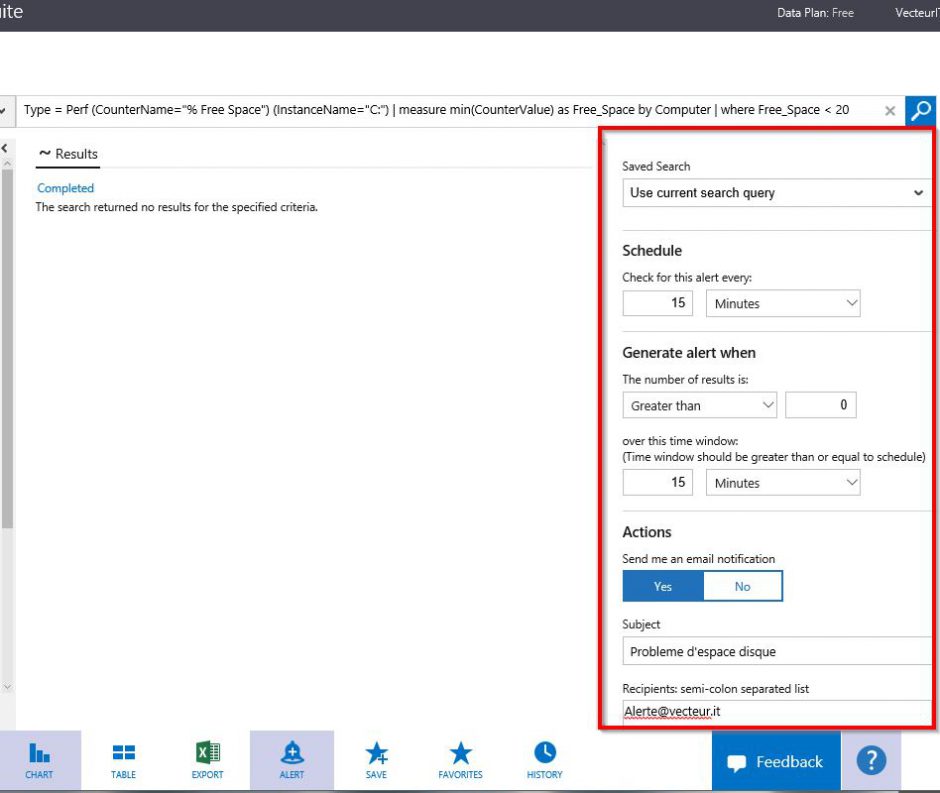
Task: Click the Help question mark icon
Action: pos(871,760)
